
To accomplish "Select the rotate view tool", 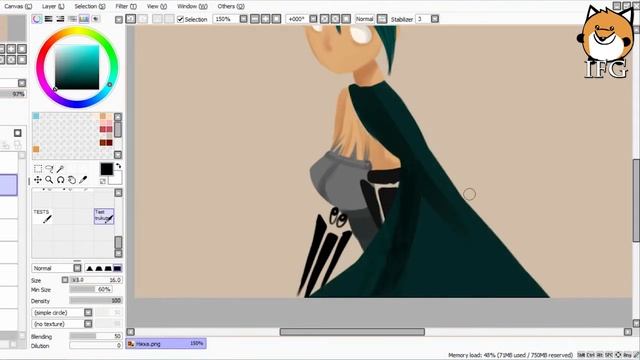I will (x=60, y=180).
